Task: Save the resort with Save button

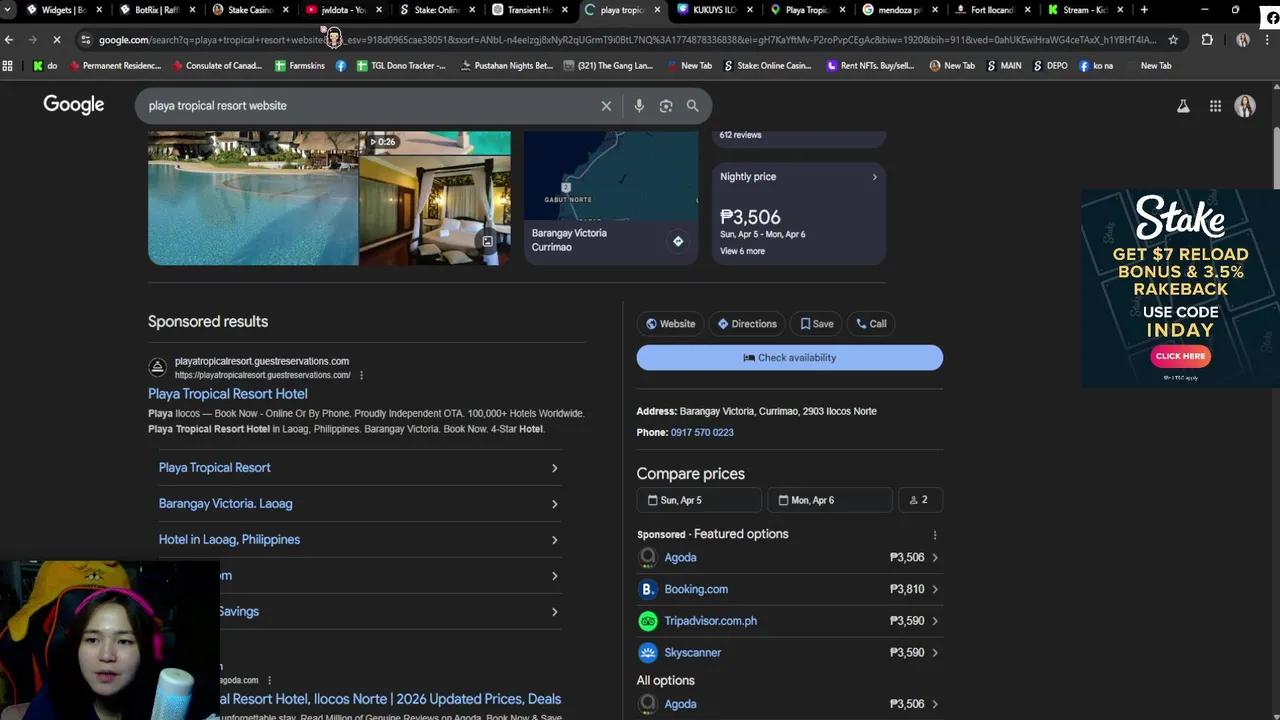Action: coord(817,324)
